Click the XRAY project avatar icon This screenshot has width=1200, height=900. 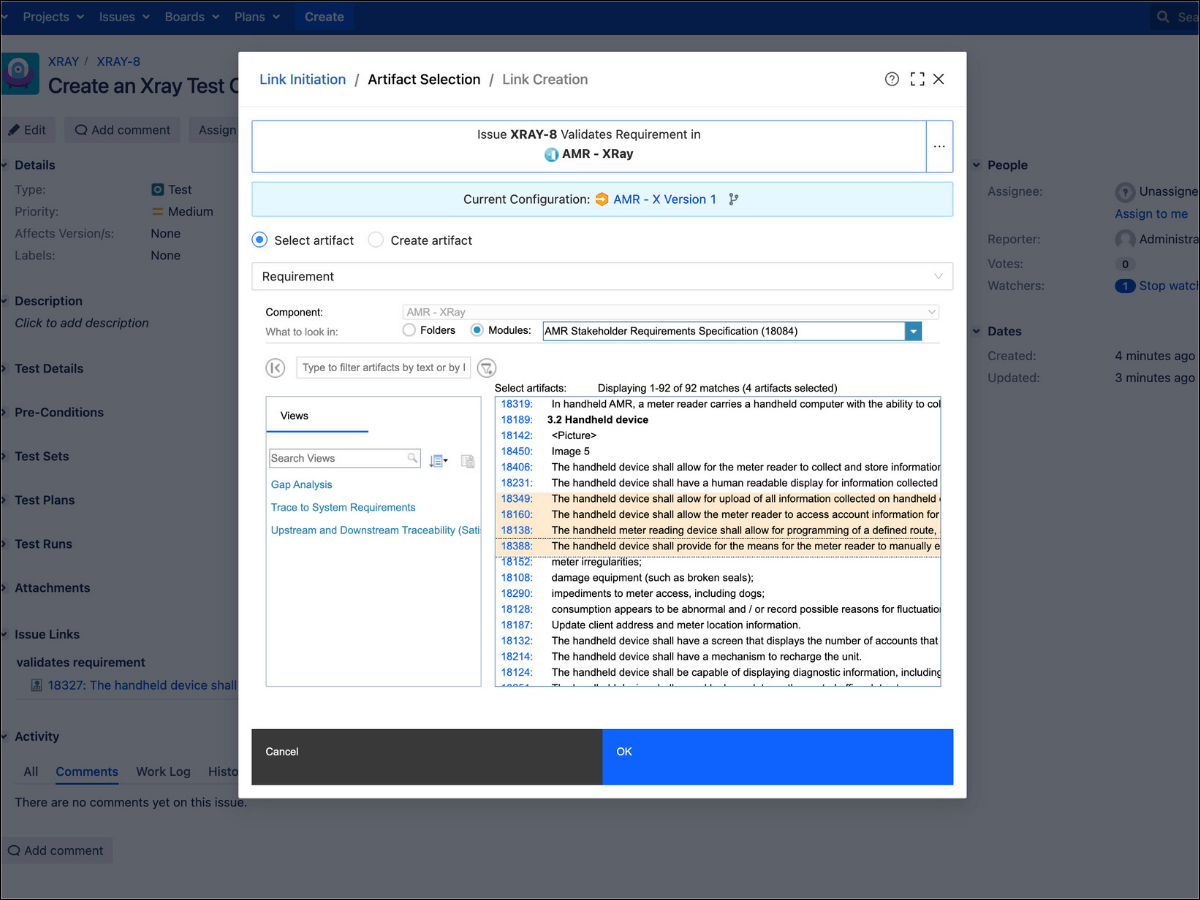tap(20, 73)
